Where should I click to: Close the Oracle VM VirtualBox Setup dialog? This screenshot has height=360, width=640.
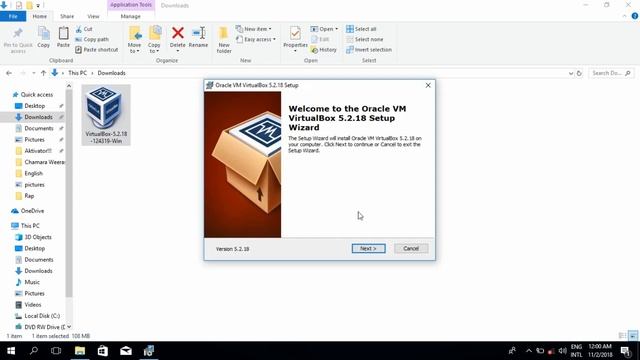428,85
